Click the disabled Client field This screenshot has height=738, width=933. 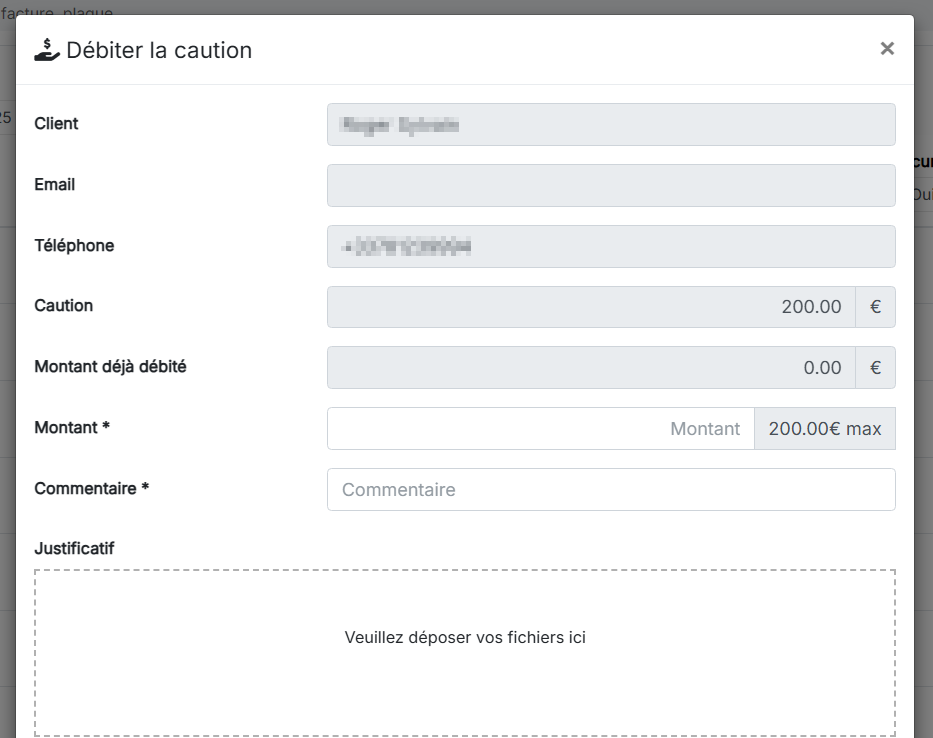[x=611, y=125]
